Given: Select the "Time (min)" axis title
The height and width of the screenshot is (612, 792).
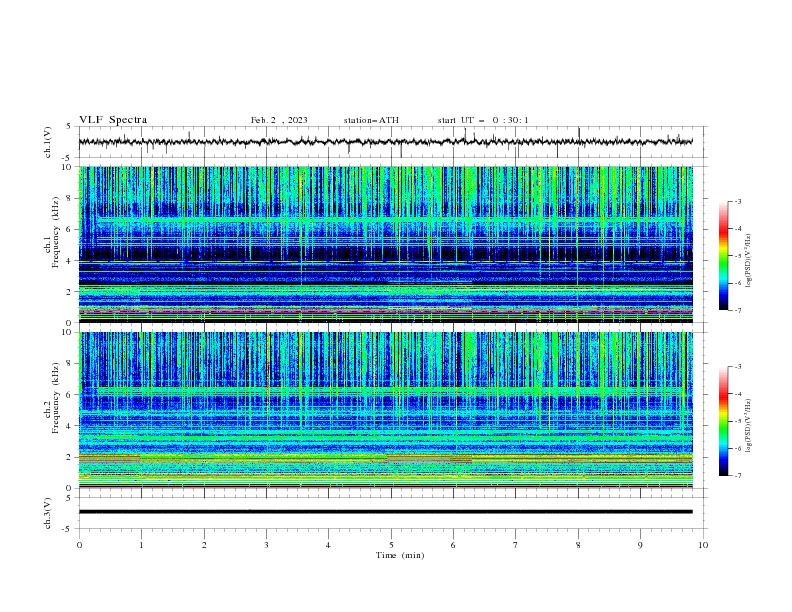Looking at the screenshot, I should pyautogui.click(x=400, y=555).
